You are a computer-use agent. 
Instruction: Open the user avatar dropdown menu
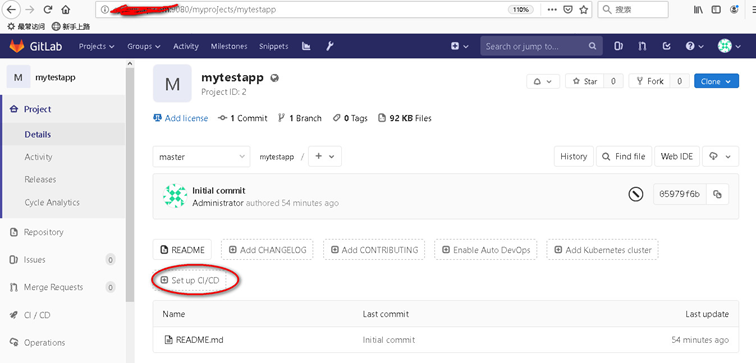[x=729, y=46]
